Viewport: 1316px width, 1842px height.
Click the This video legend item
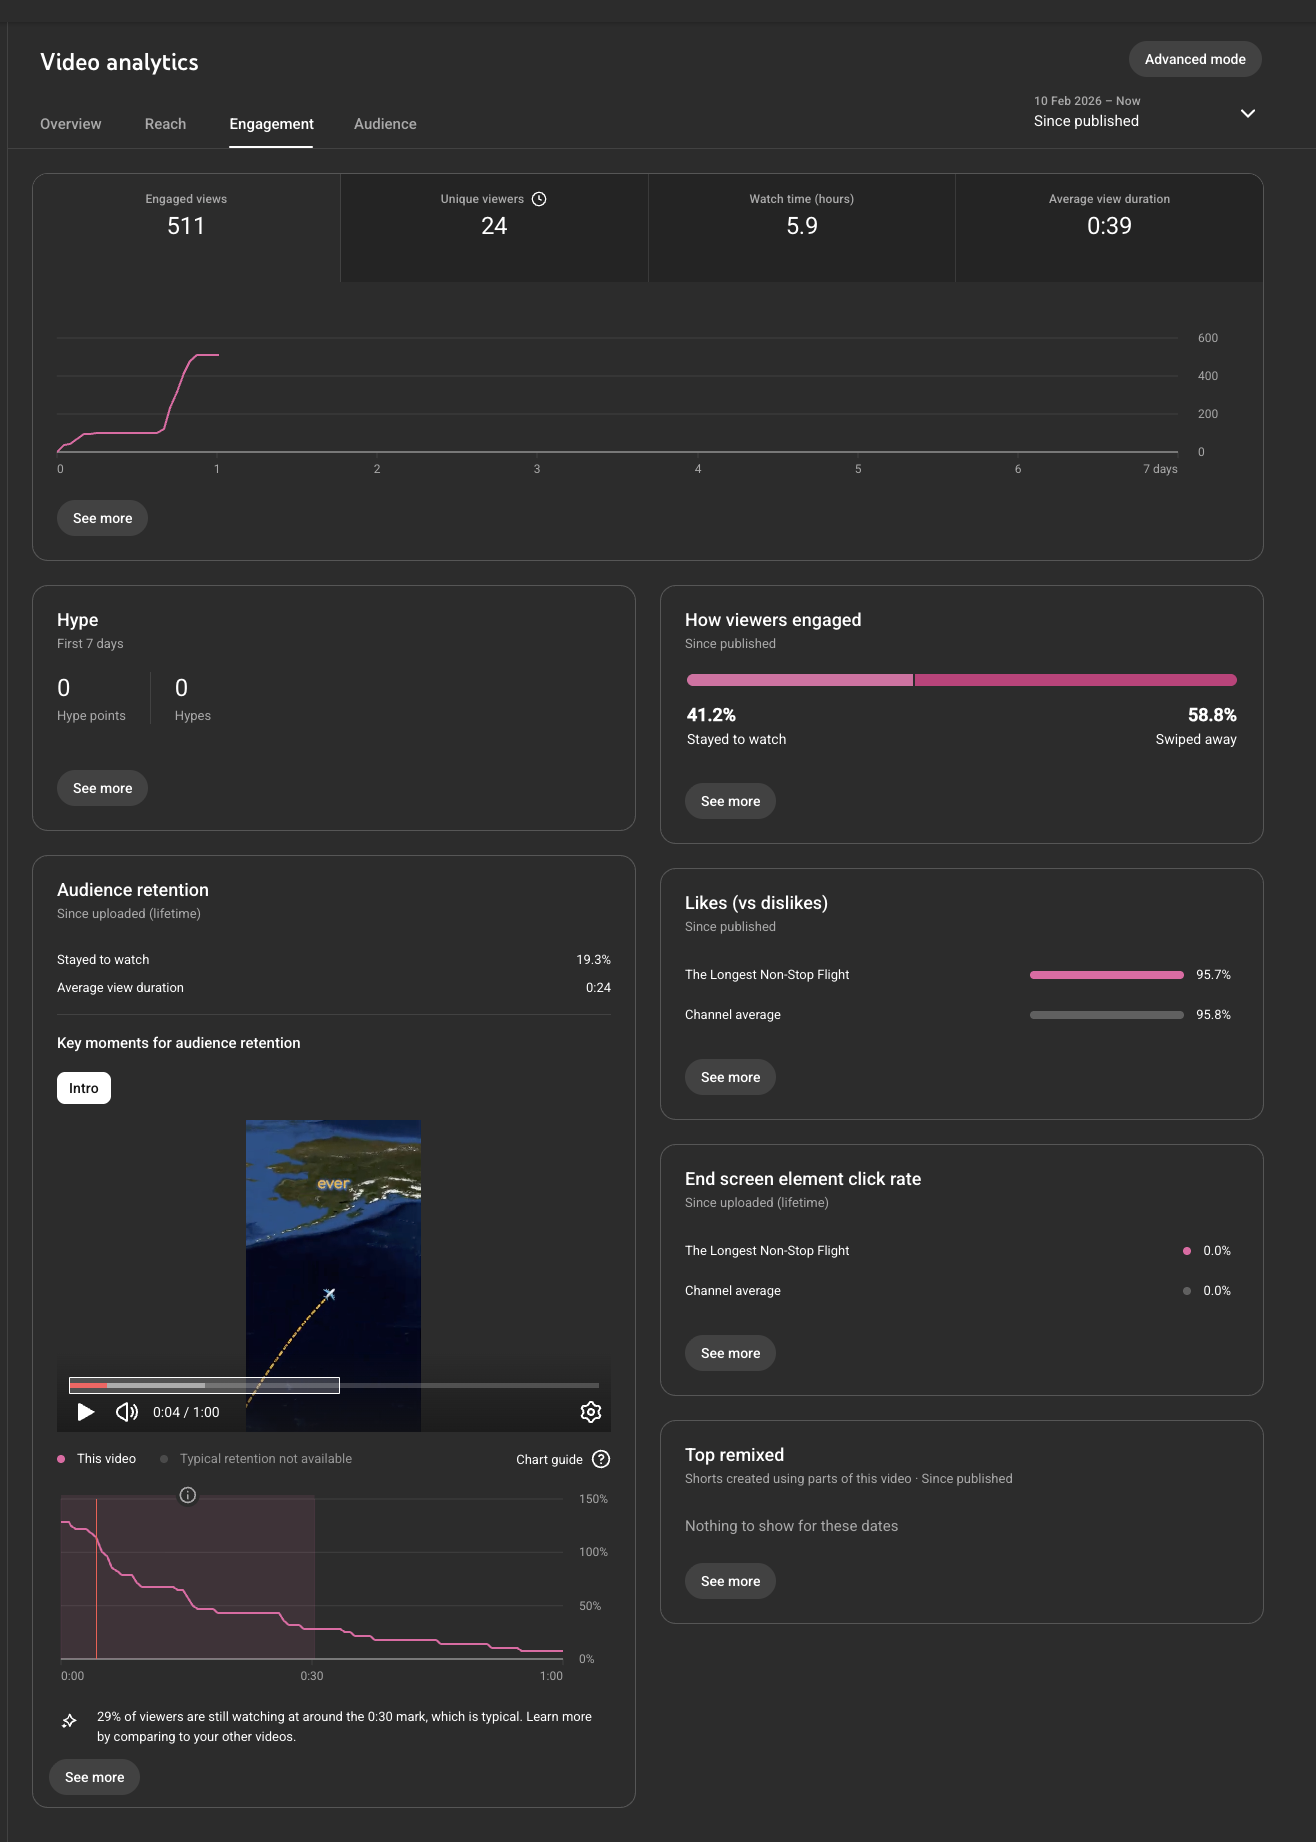97,1459
